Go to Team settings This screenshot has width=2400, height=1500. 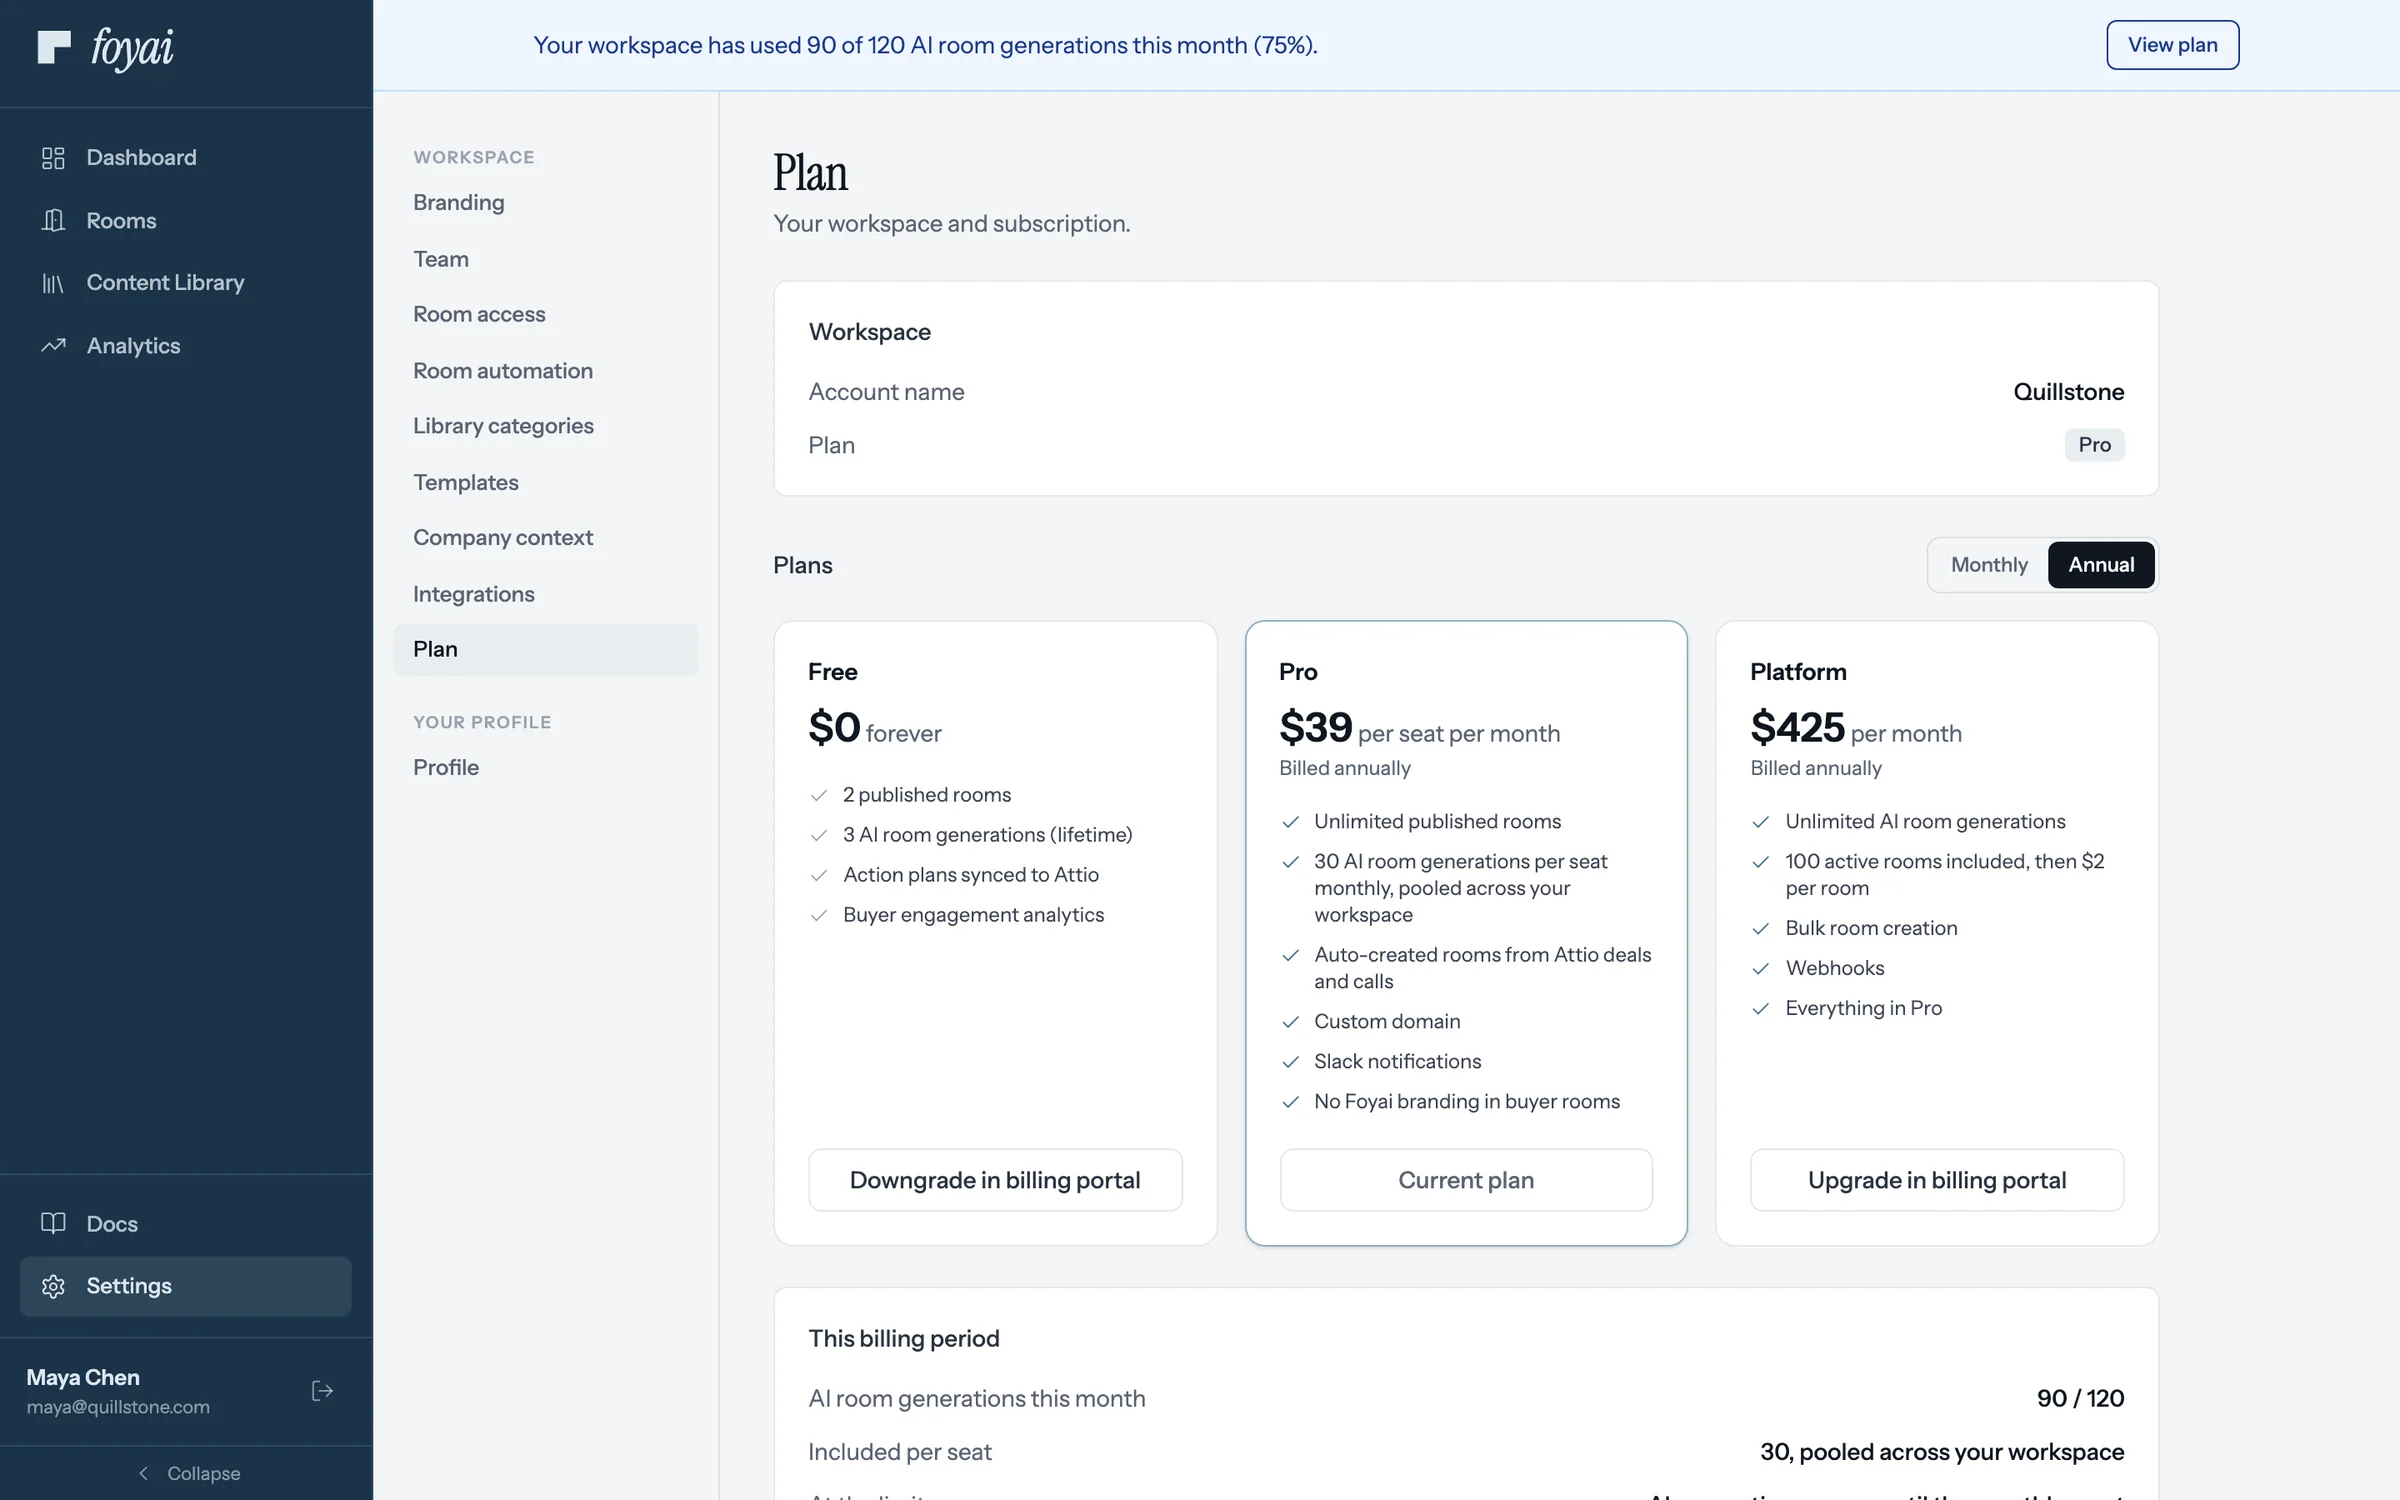coord(545,259)
